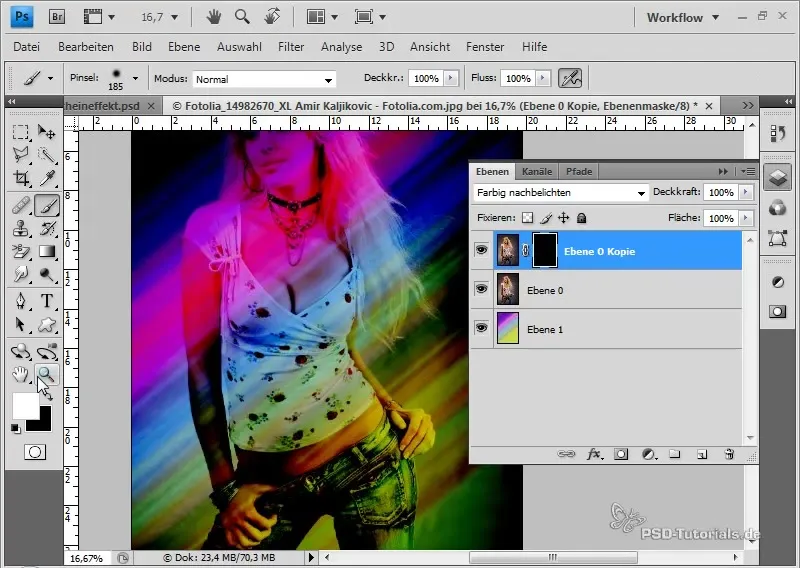Toggle lock image pixels brush icon
The width and height of the screenshot is (800, 568).
[x=546, y=218]
